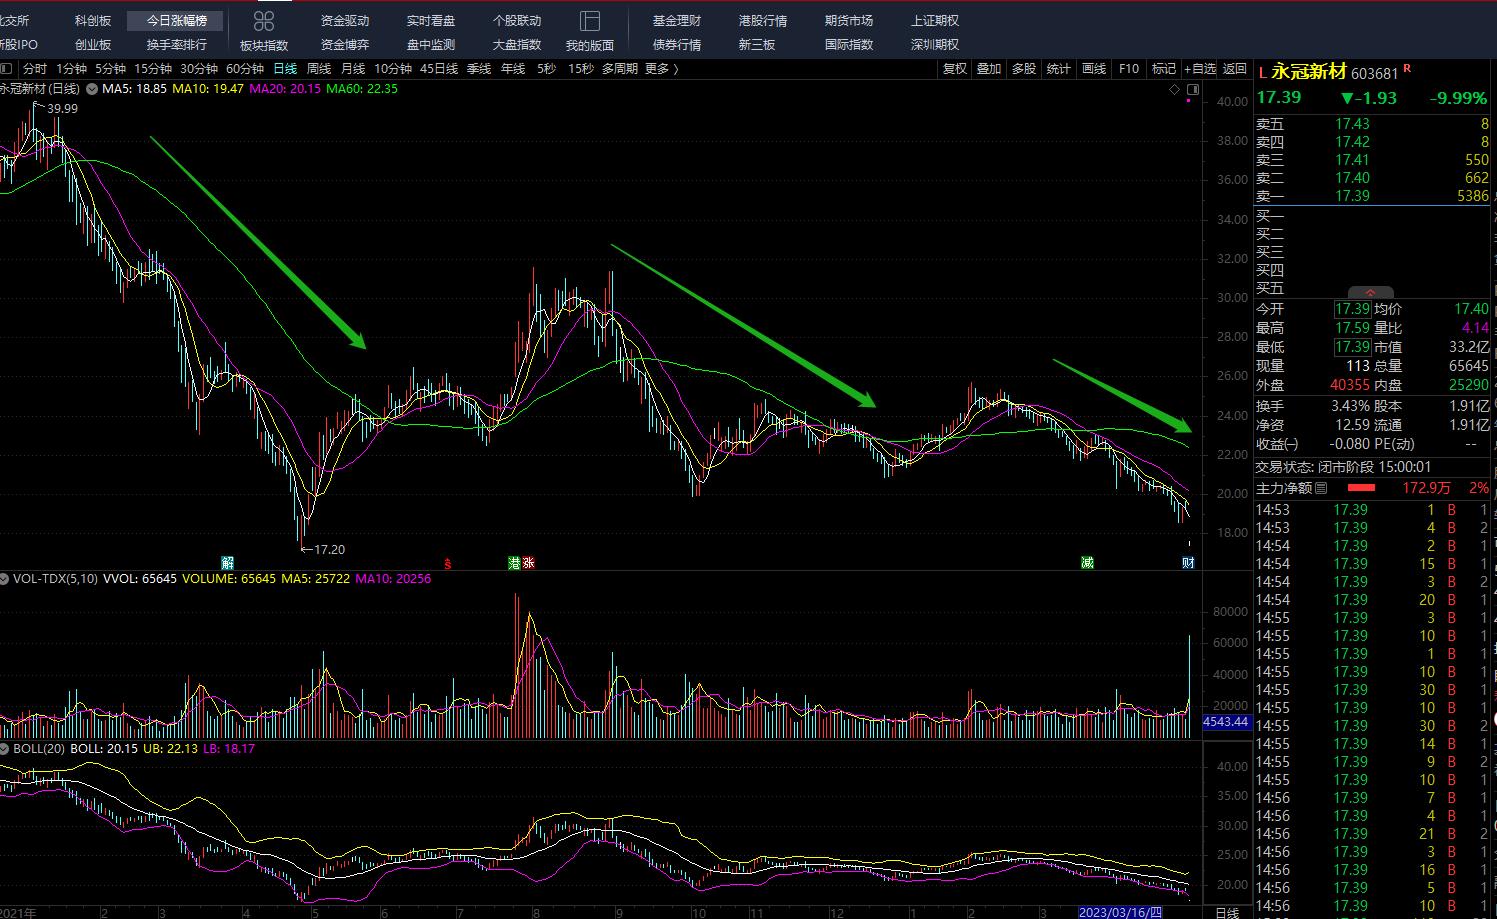Select the 5秒 period
The width and height of the screenshot is (1497, 919).
(546, 69)
